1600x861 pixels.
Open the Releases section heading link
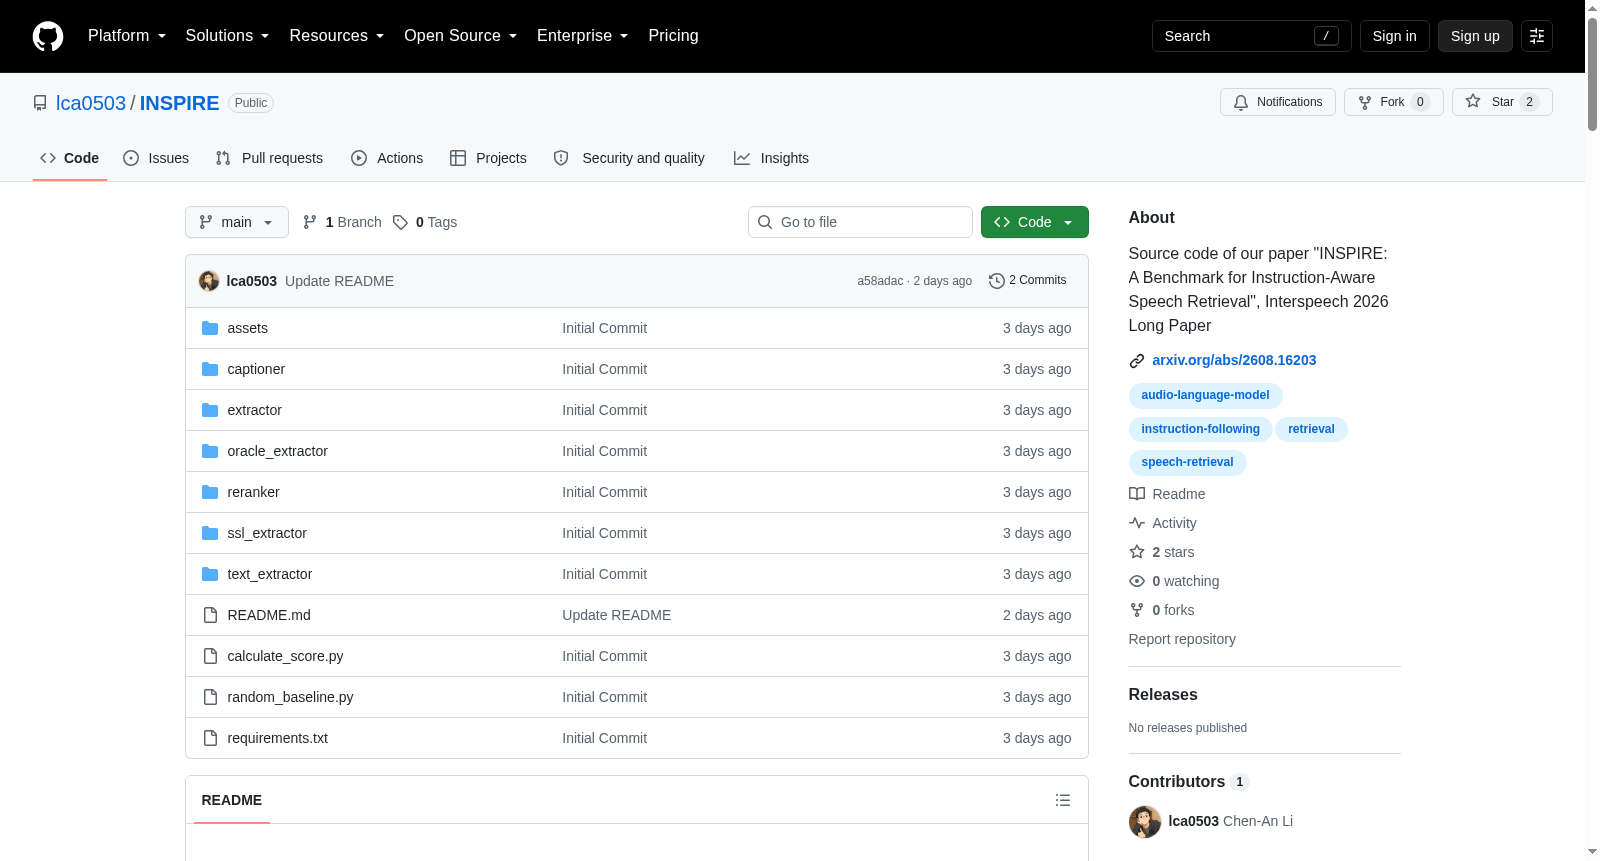(1163, 695)
